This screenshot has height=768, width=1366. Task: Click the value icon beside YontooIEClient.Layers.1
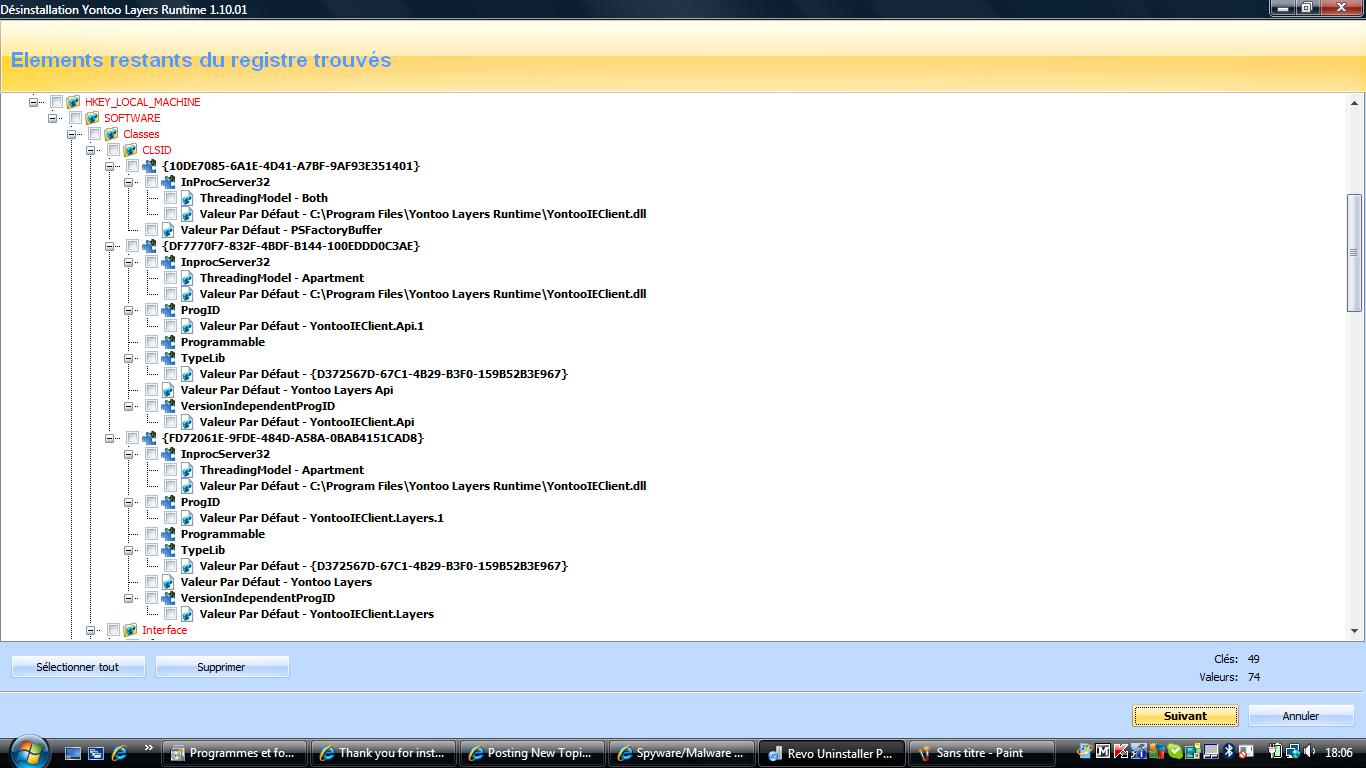pos(187,518)
